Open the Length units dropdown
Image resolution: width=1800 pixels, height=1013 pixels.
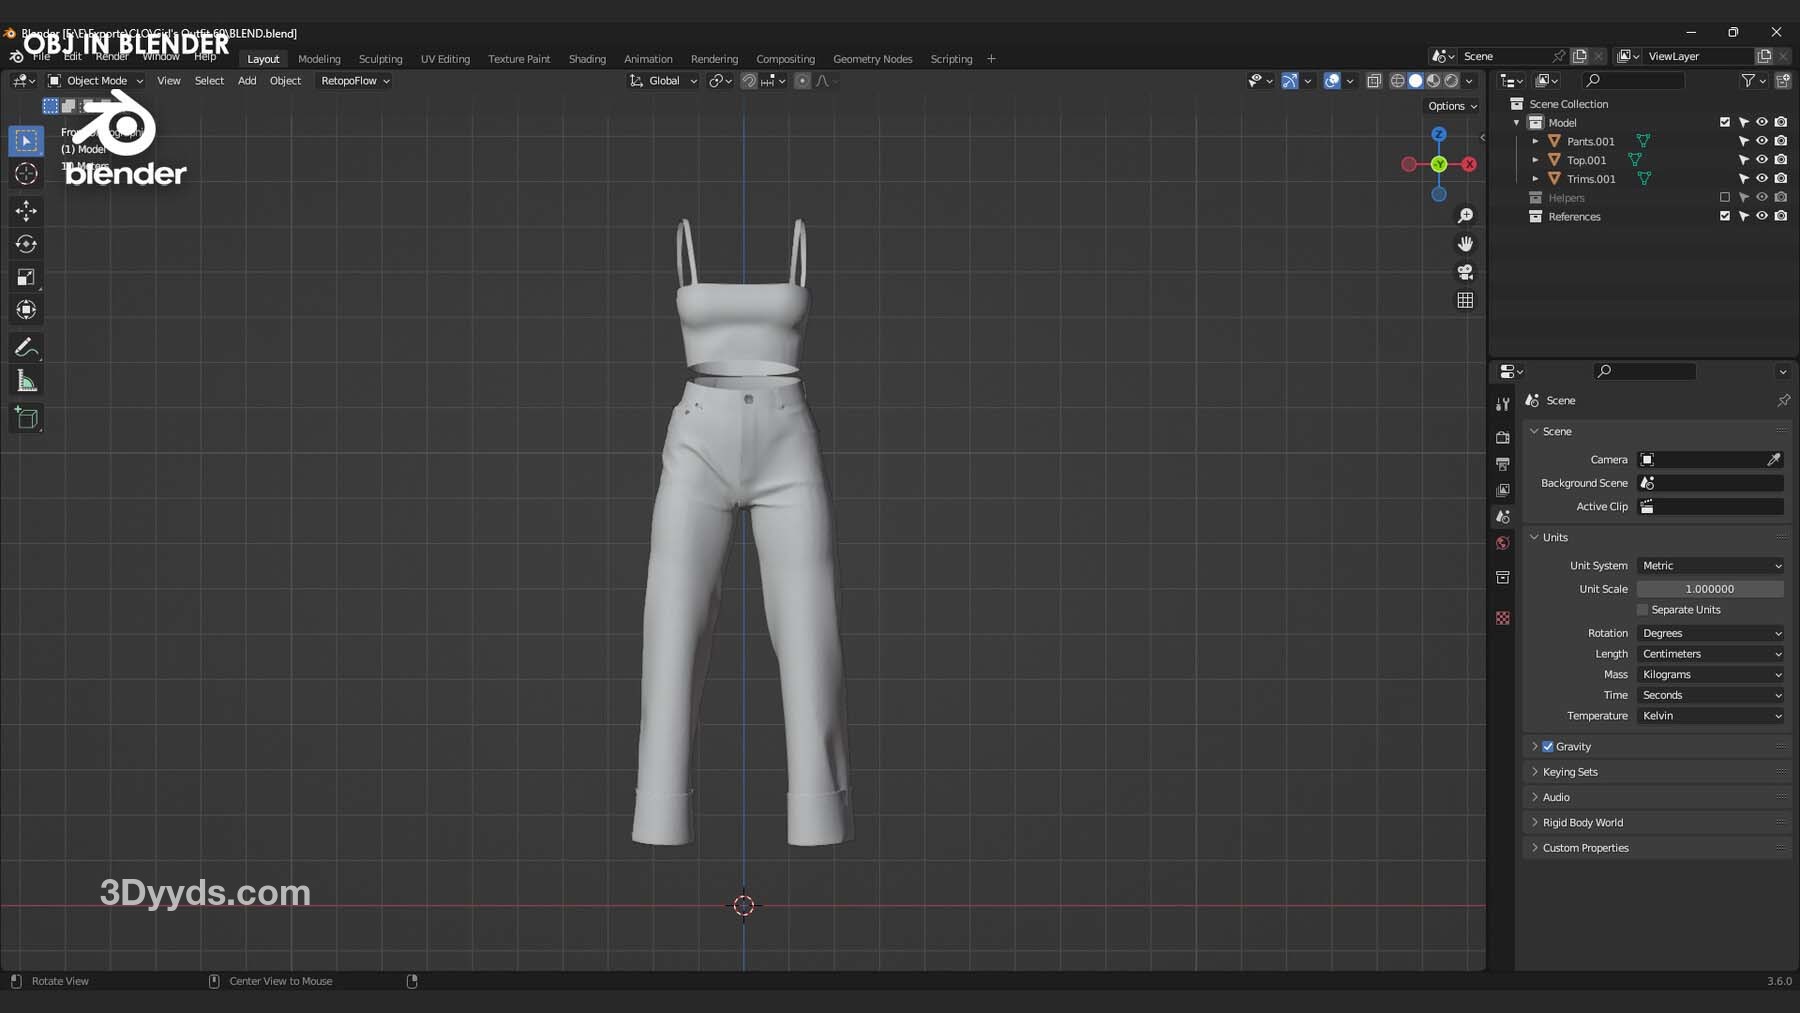click(x=1710, y=654)
